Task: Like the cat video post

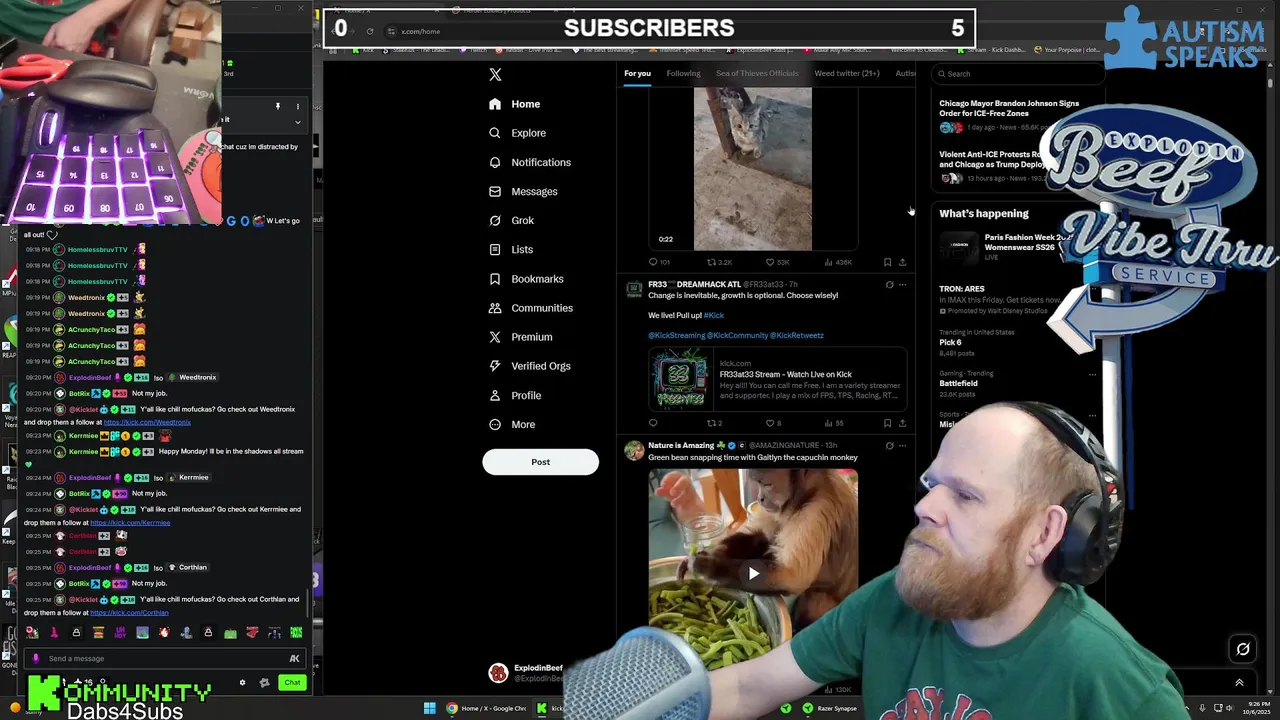Action: coord(776,262)
